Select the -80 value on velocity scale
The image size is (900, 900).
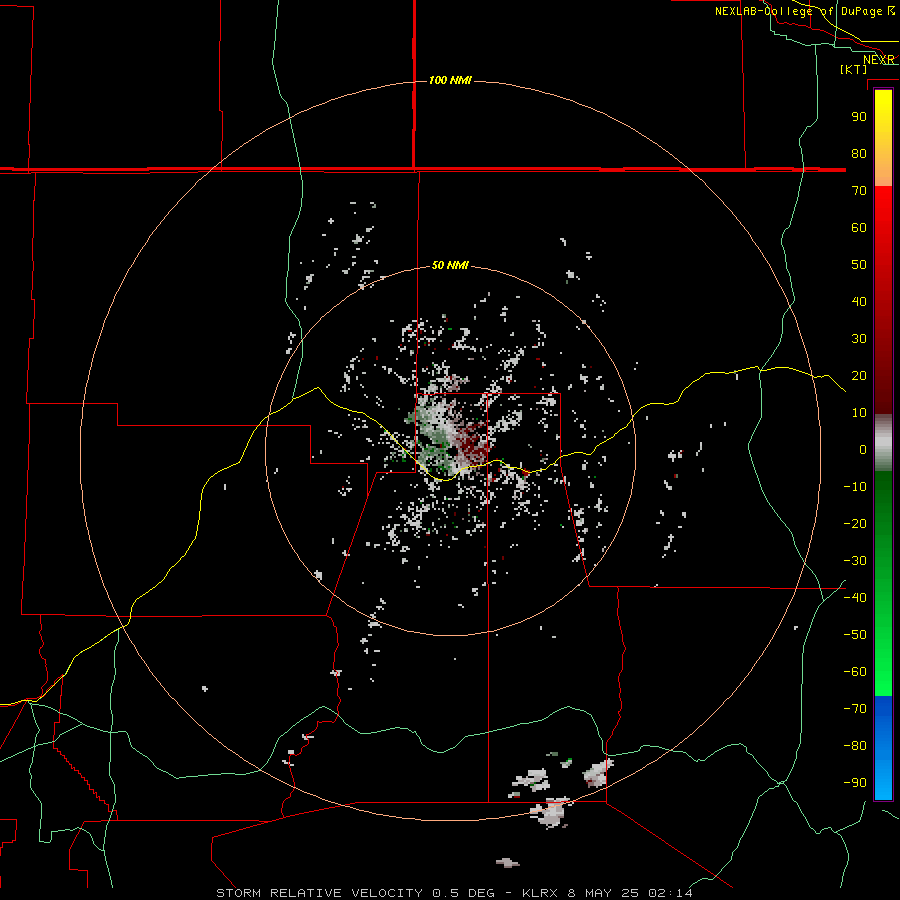pos(855,746)
